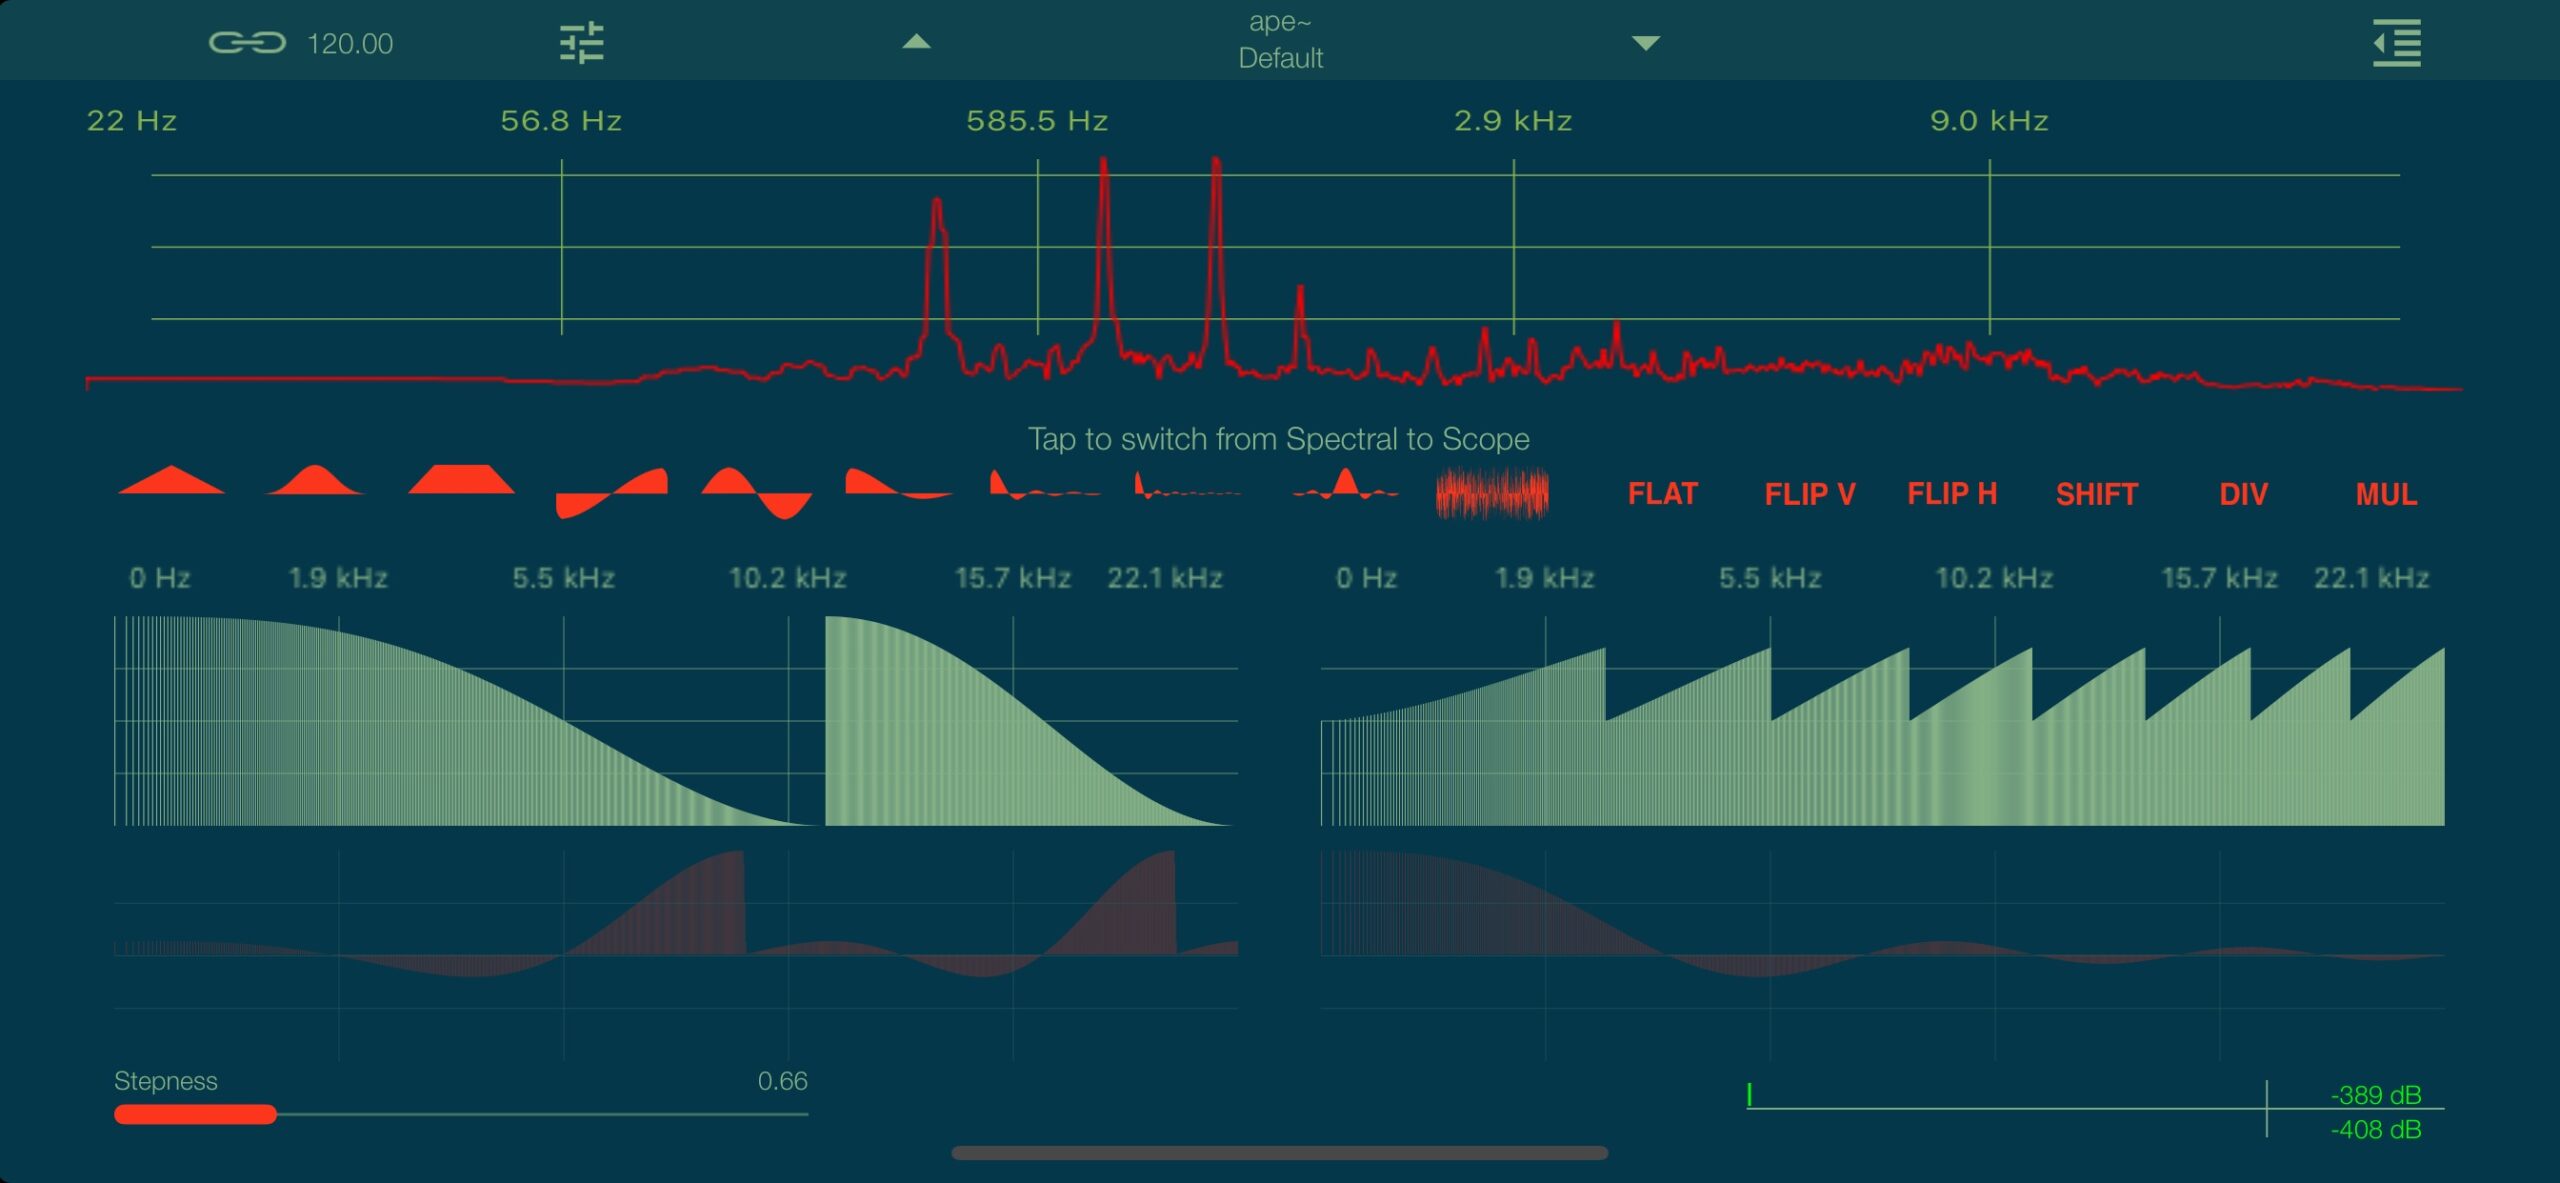The image size is (2560, 1183).
Task: Click the left green filter curve editor
Action: pyautogui.click(x=676, y=721)
